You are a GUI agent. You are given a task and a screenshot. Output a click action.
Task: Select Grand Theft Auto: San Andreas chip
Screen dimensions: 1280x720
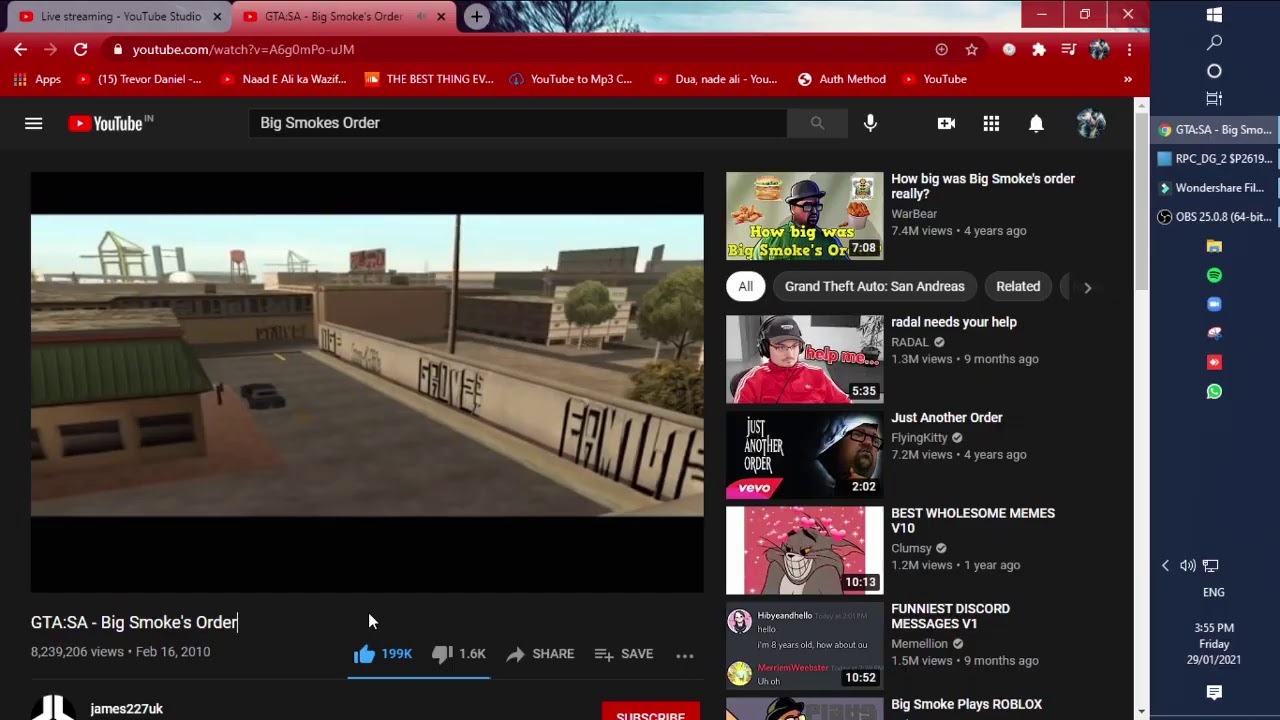tap(875, 286)
